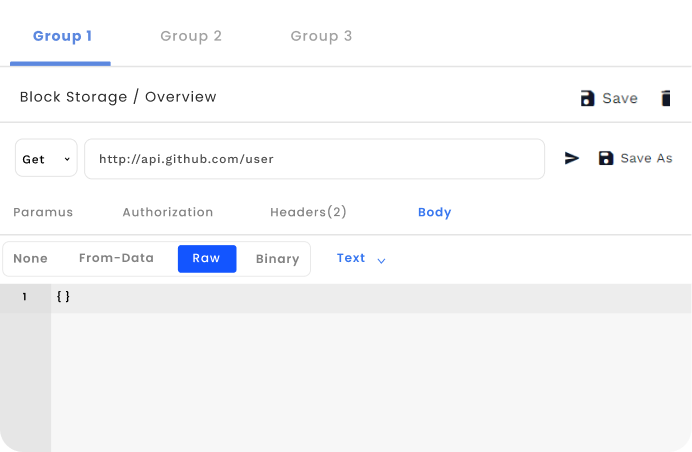The width and height of the screenshot is (692, 452).
Task: Select the Raw body type
Action: coord(207,258)
